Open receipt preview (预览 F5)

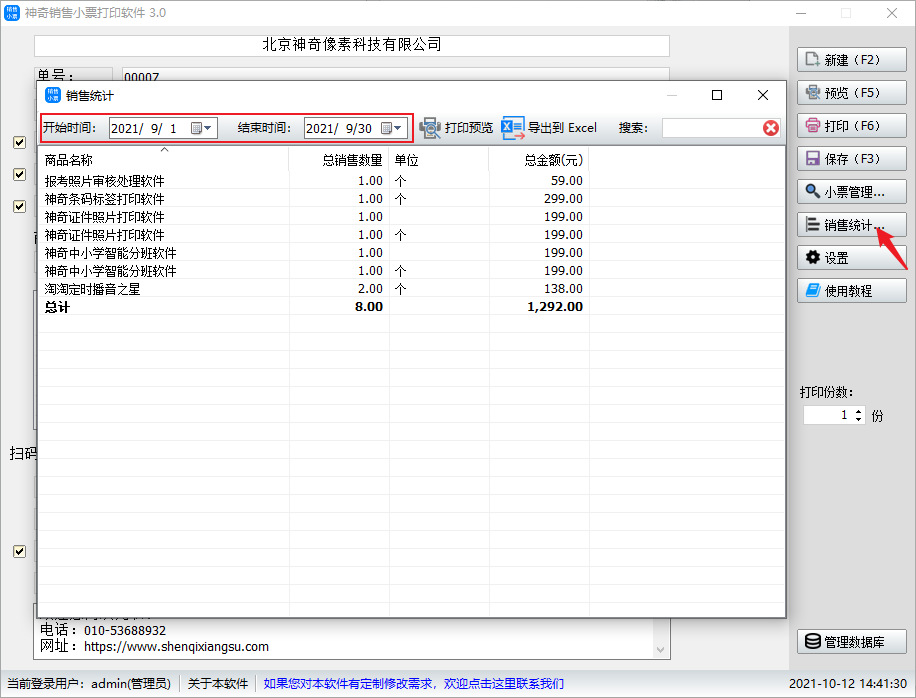tap(851, 93)
